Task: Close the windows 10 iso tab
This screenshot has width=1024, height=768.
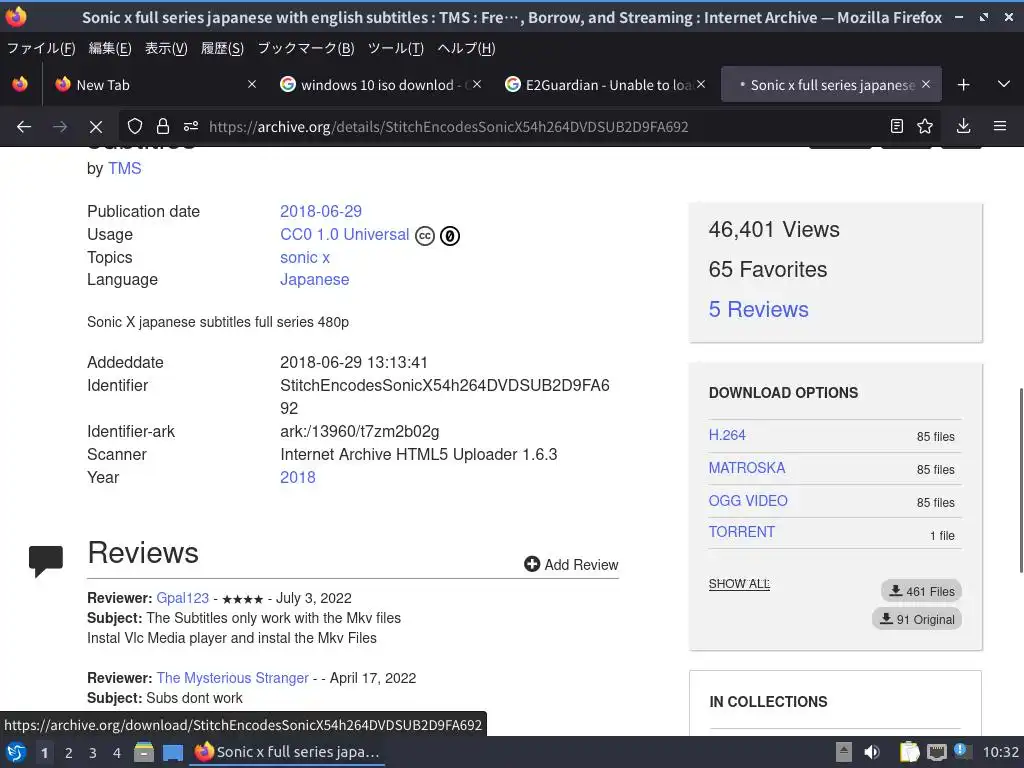Action: (477, 84)
